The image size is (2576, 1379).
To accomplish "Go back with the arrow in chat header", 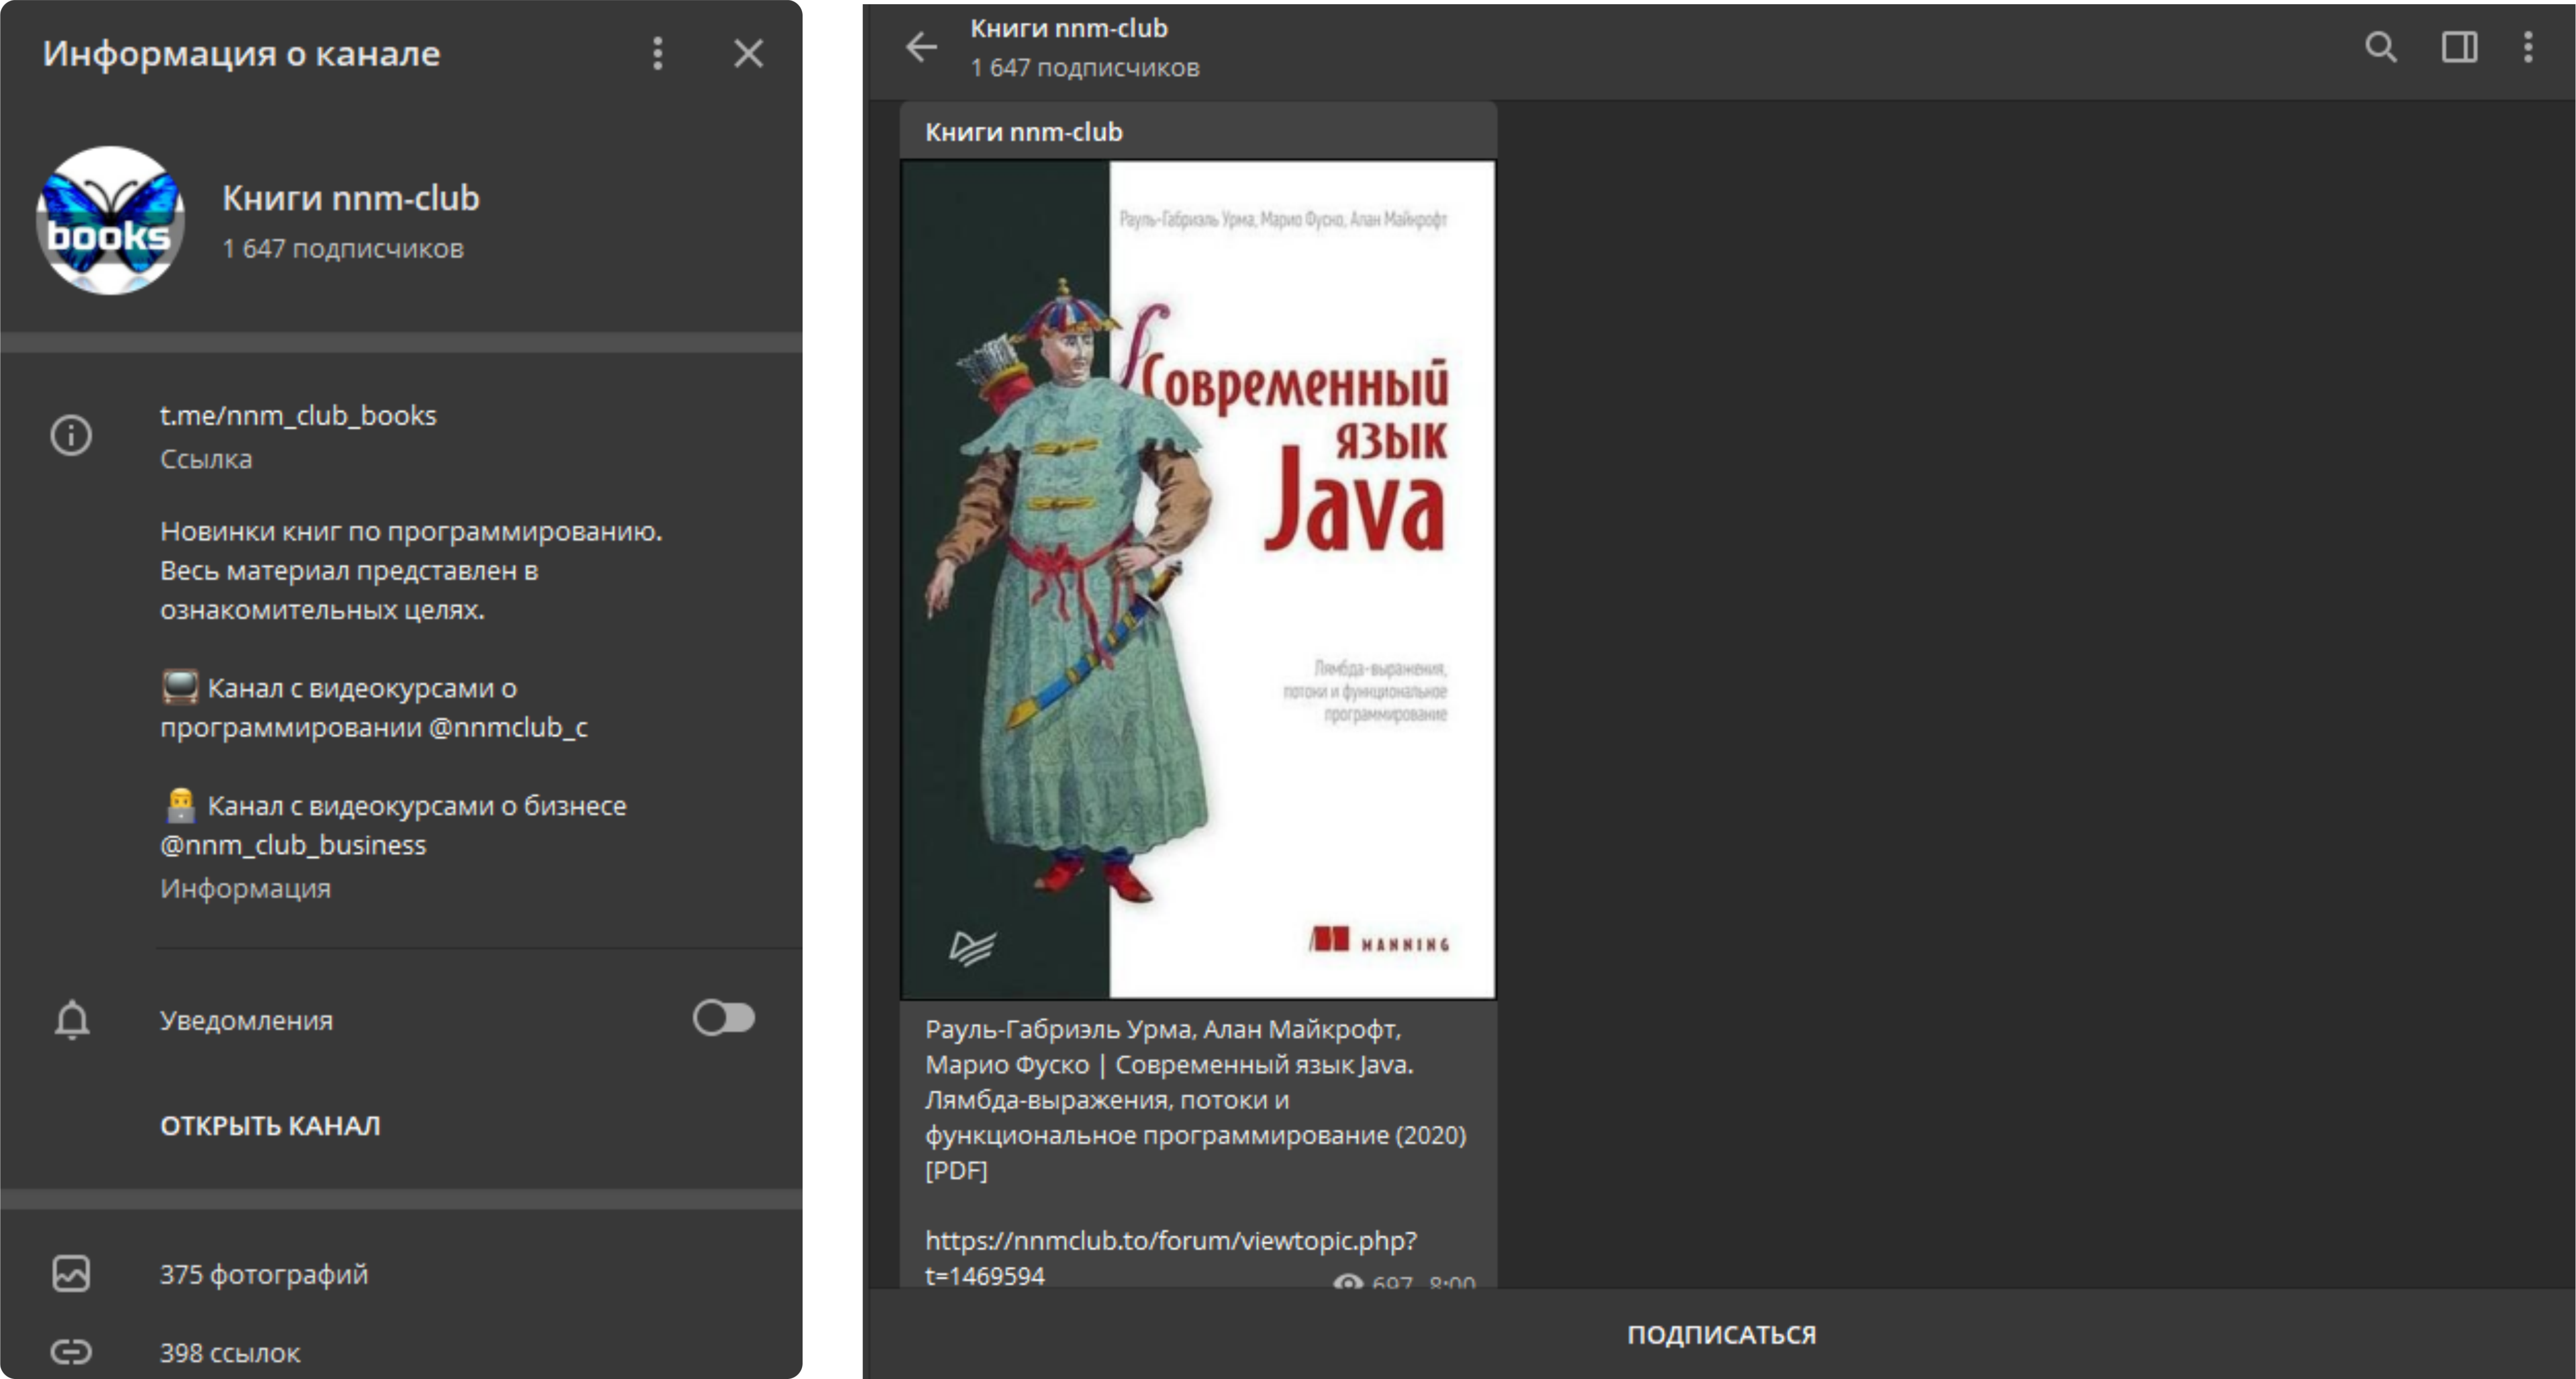I will 921,47.
